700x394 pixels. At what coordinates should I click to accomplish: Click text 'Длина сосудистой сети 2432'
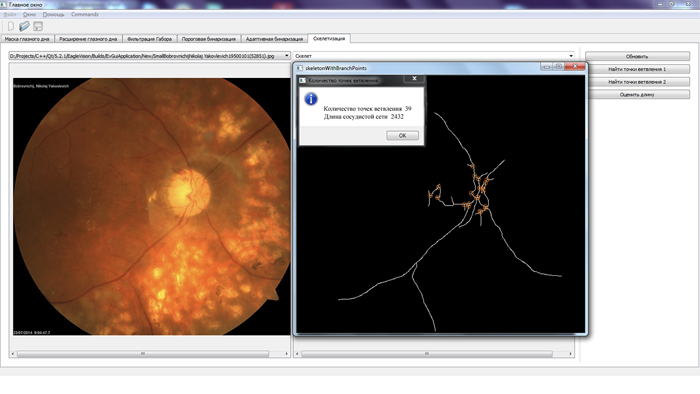(364, 117)
